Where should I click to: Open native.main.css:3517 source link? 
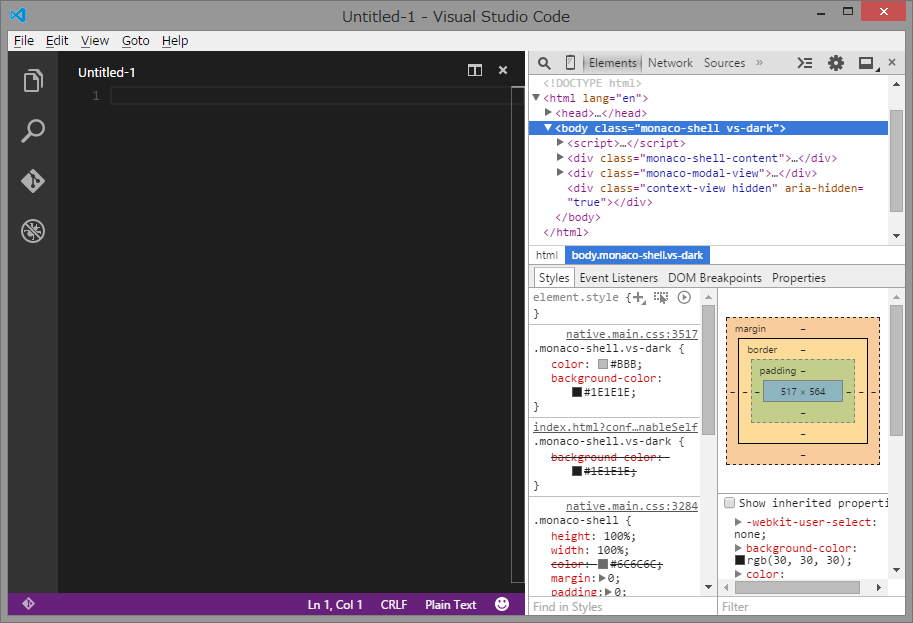(631, 333)
